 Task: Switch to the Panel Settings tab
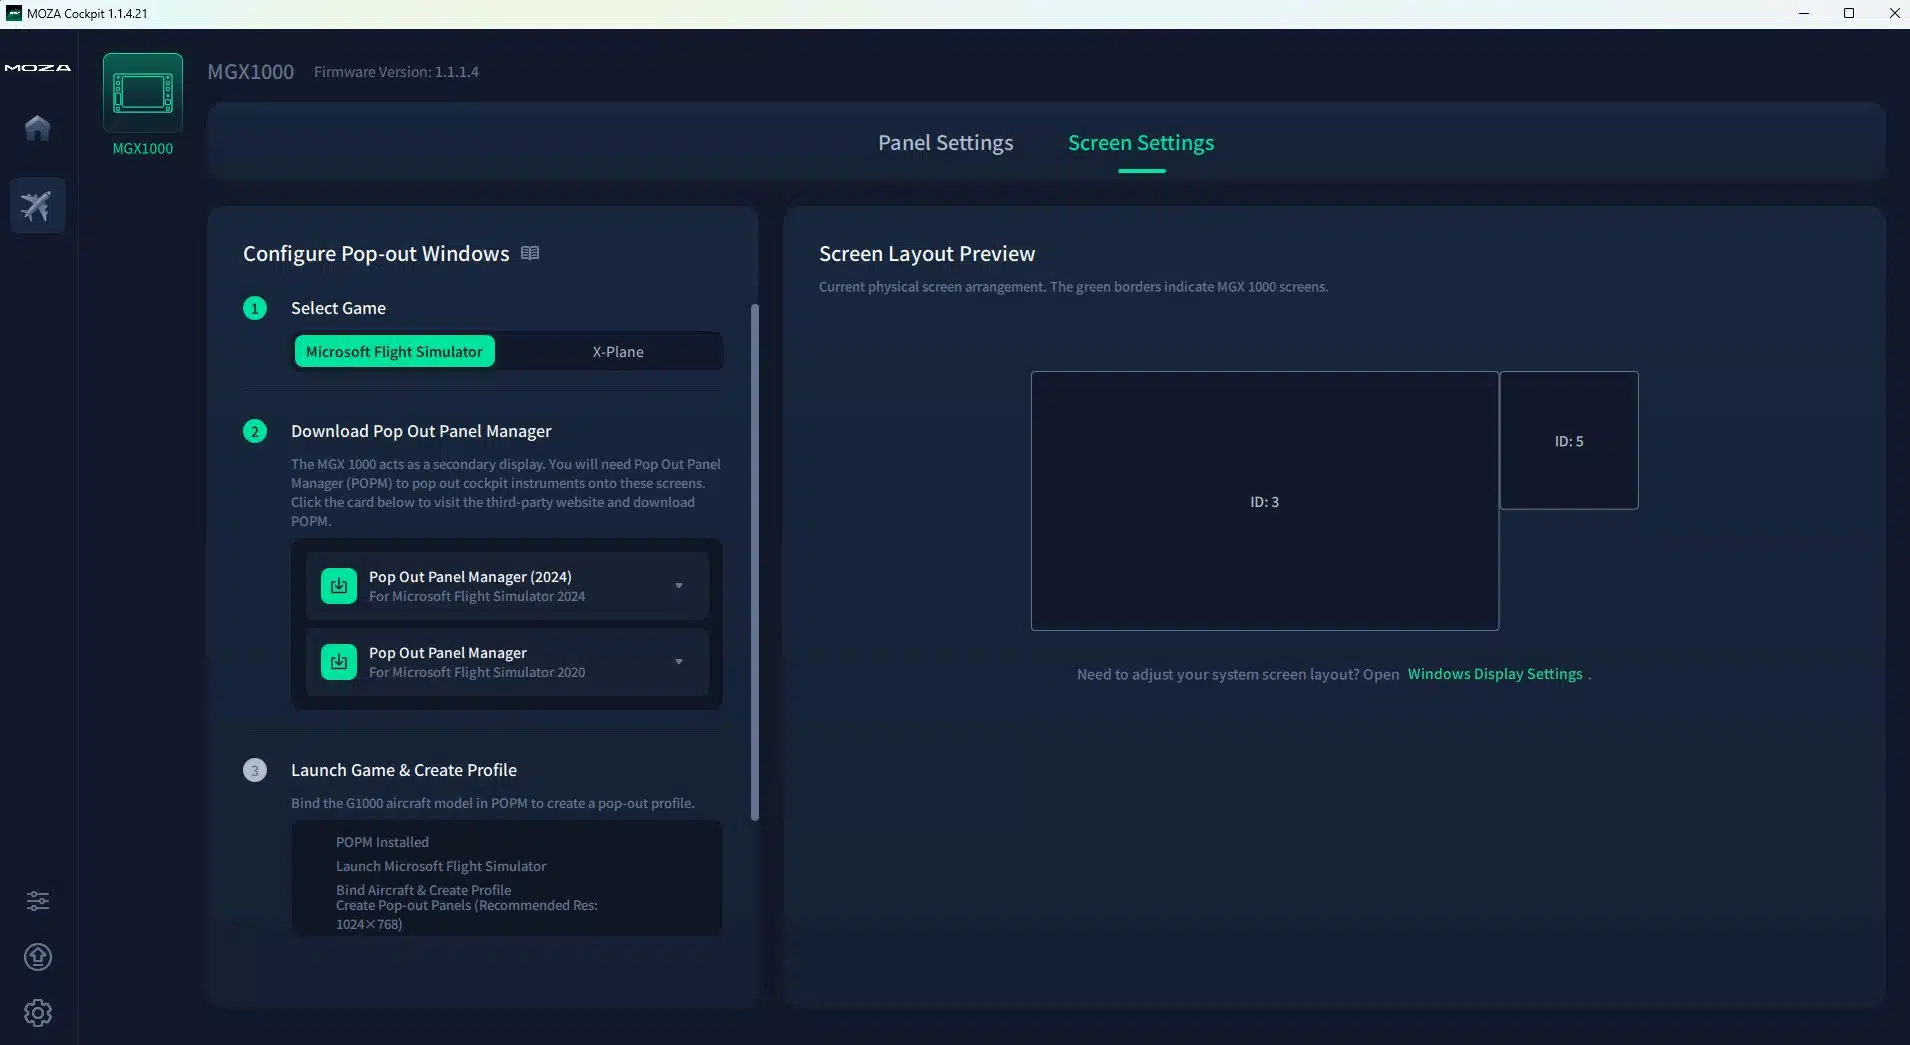(x=945, y=143)
